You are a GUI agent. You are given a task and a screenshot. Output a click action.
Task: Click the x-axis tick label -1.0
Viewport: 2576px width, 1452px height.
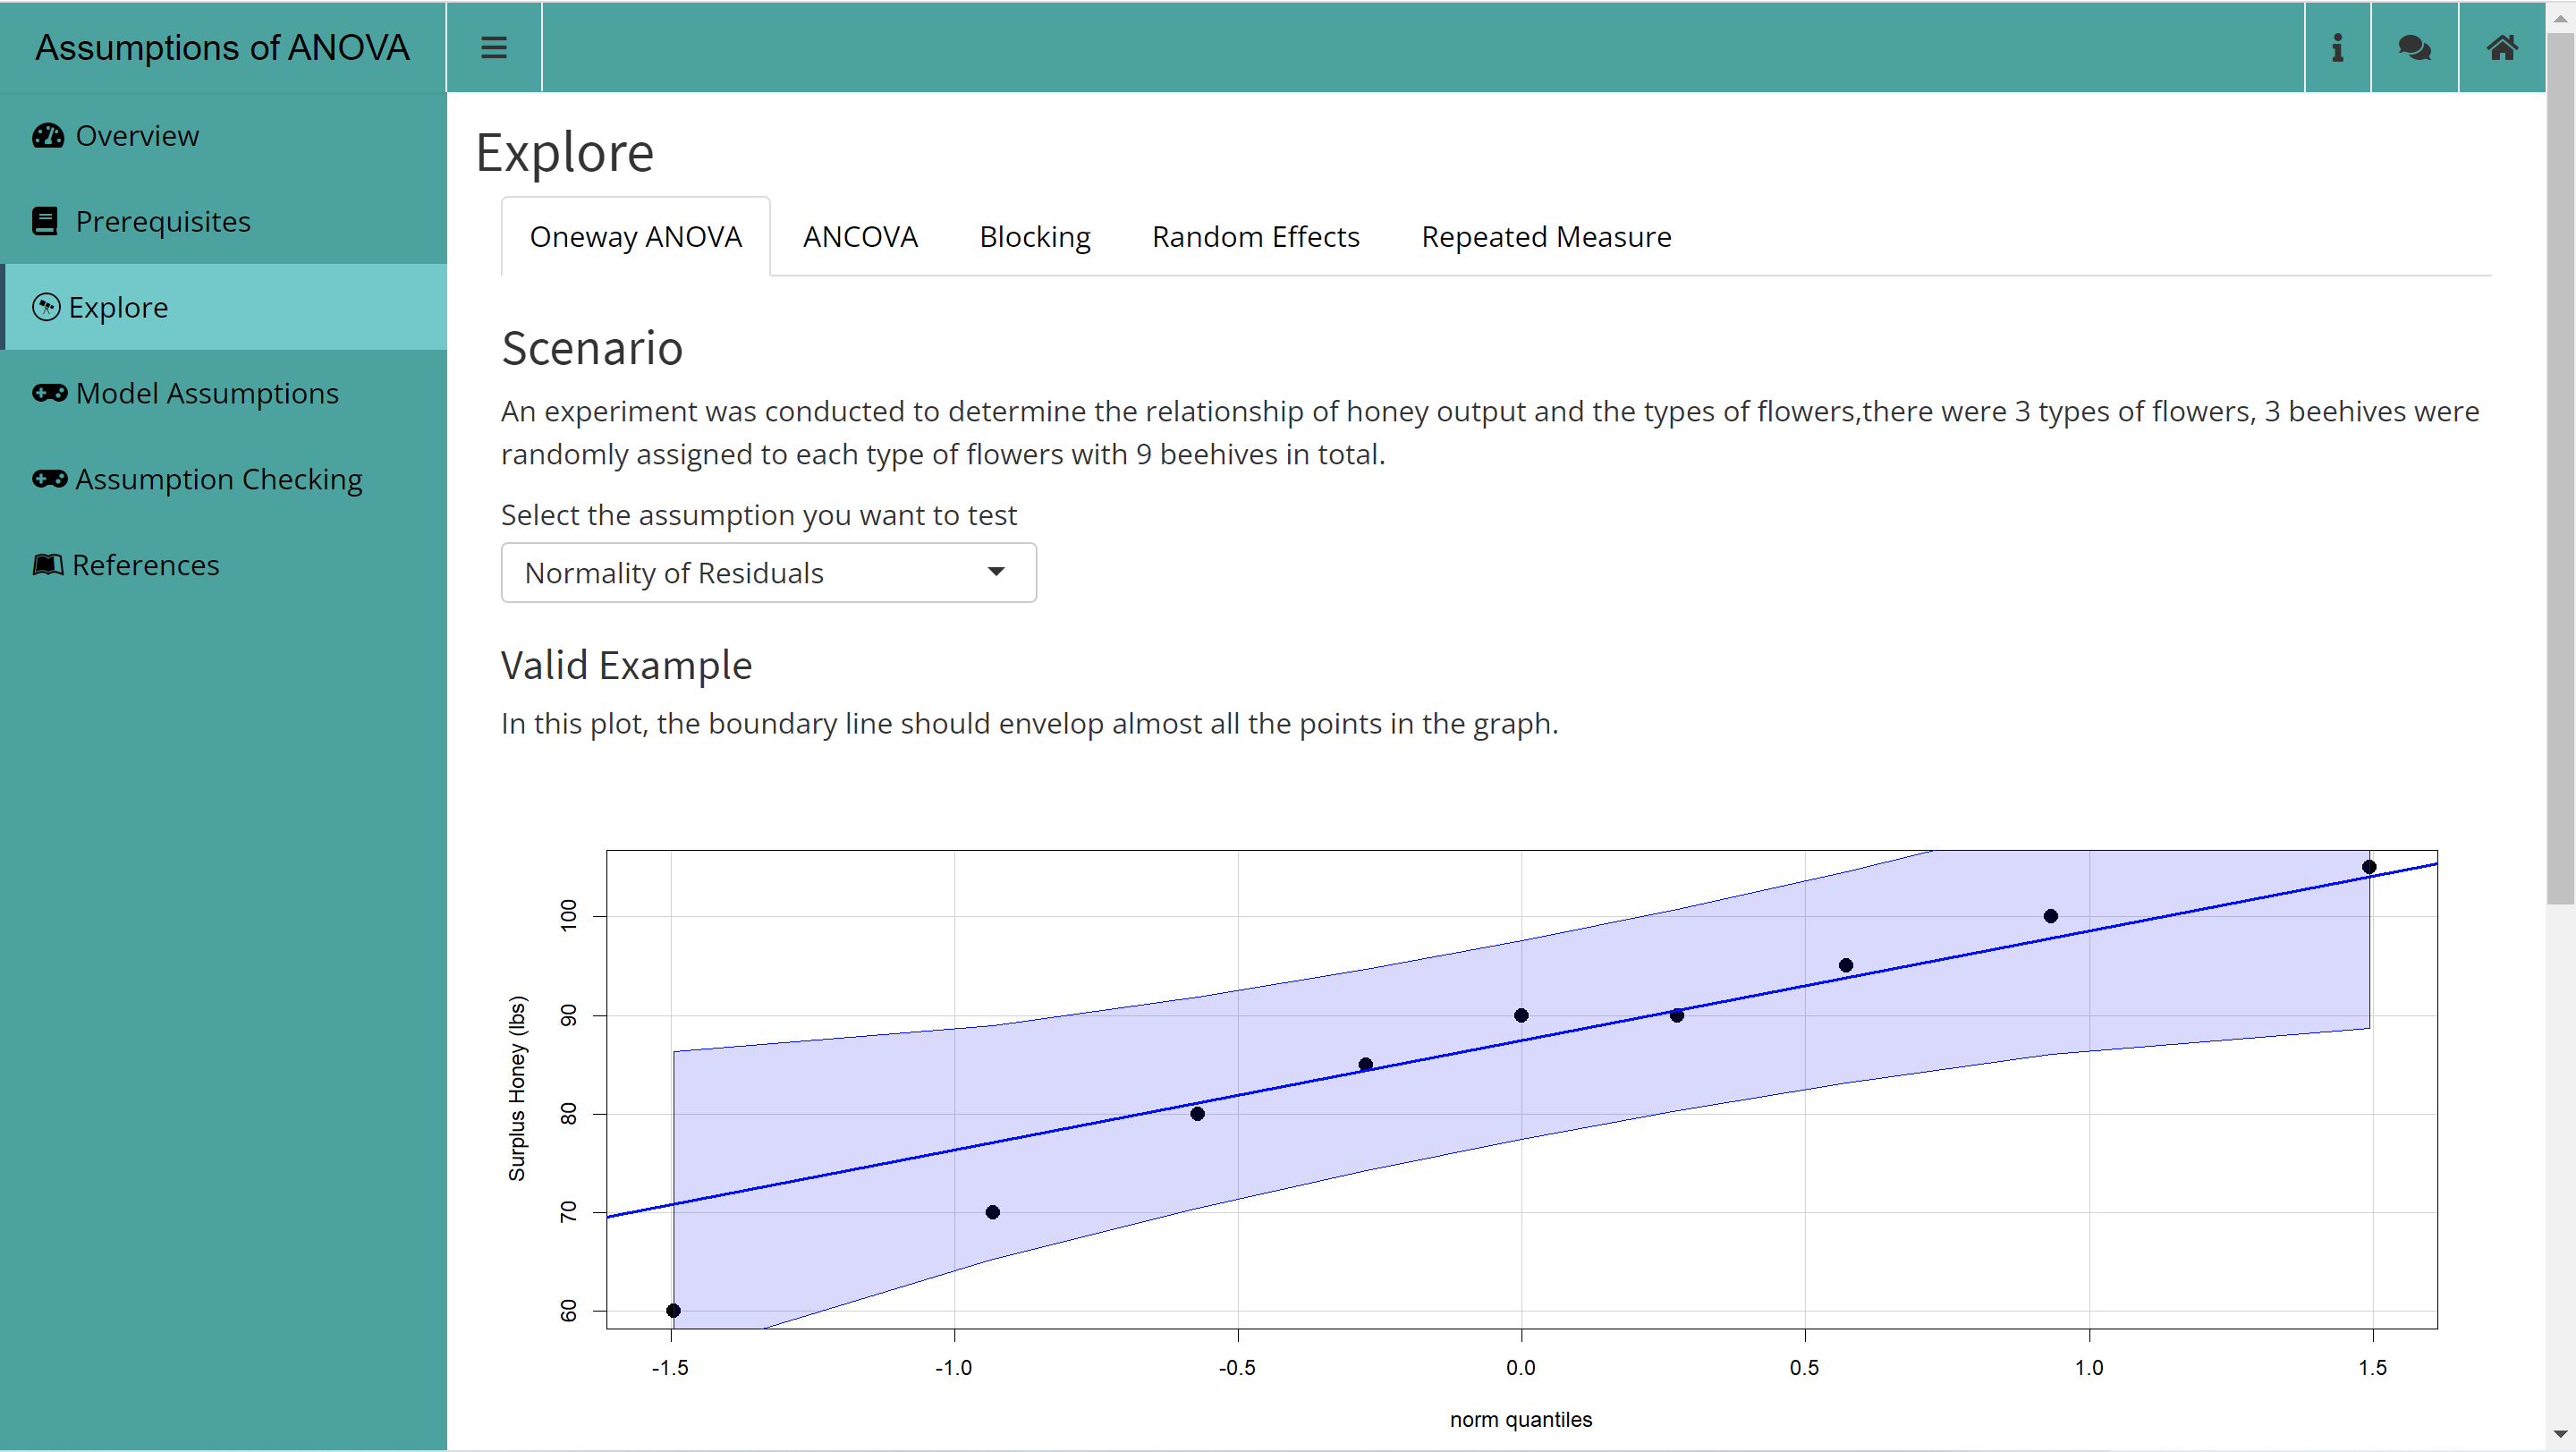pyautogui.click(x=953, y=1368)
